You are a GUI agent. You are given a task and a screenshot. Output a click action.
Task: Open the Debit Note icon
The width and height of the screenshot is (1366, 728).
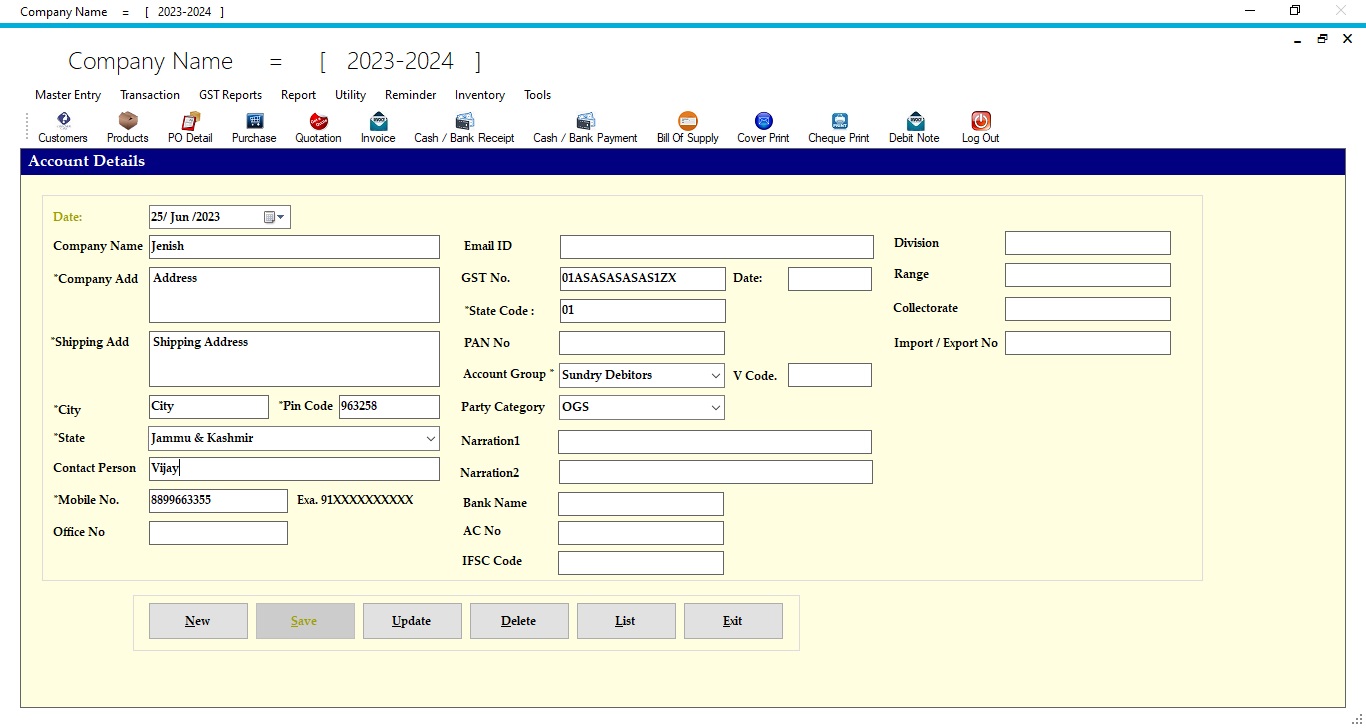point(914,121)
